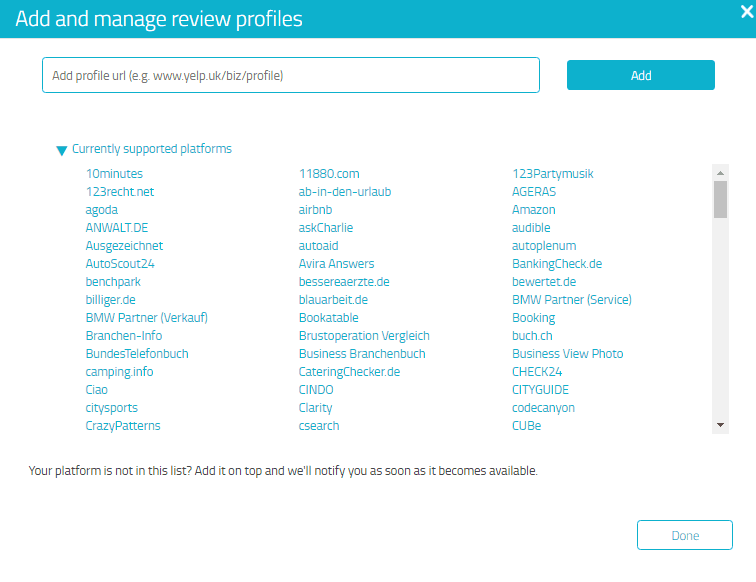756x582 pixels.
Task: Select the AGERAS platform
Action: 534,192
